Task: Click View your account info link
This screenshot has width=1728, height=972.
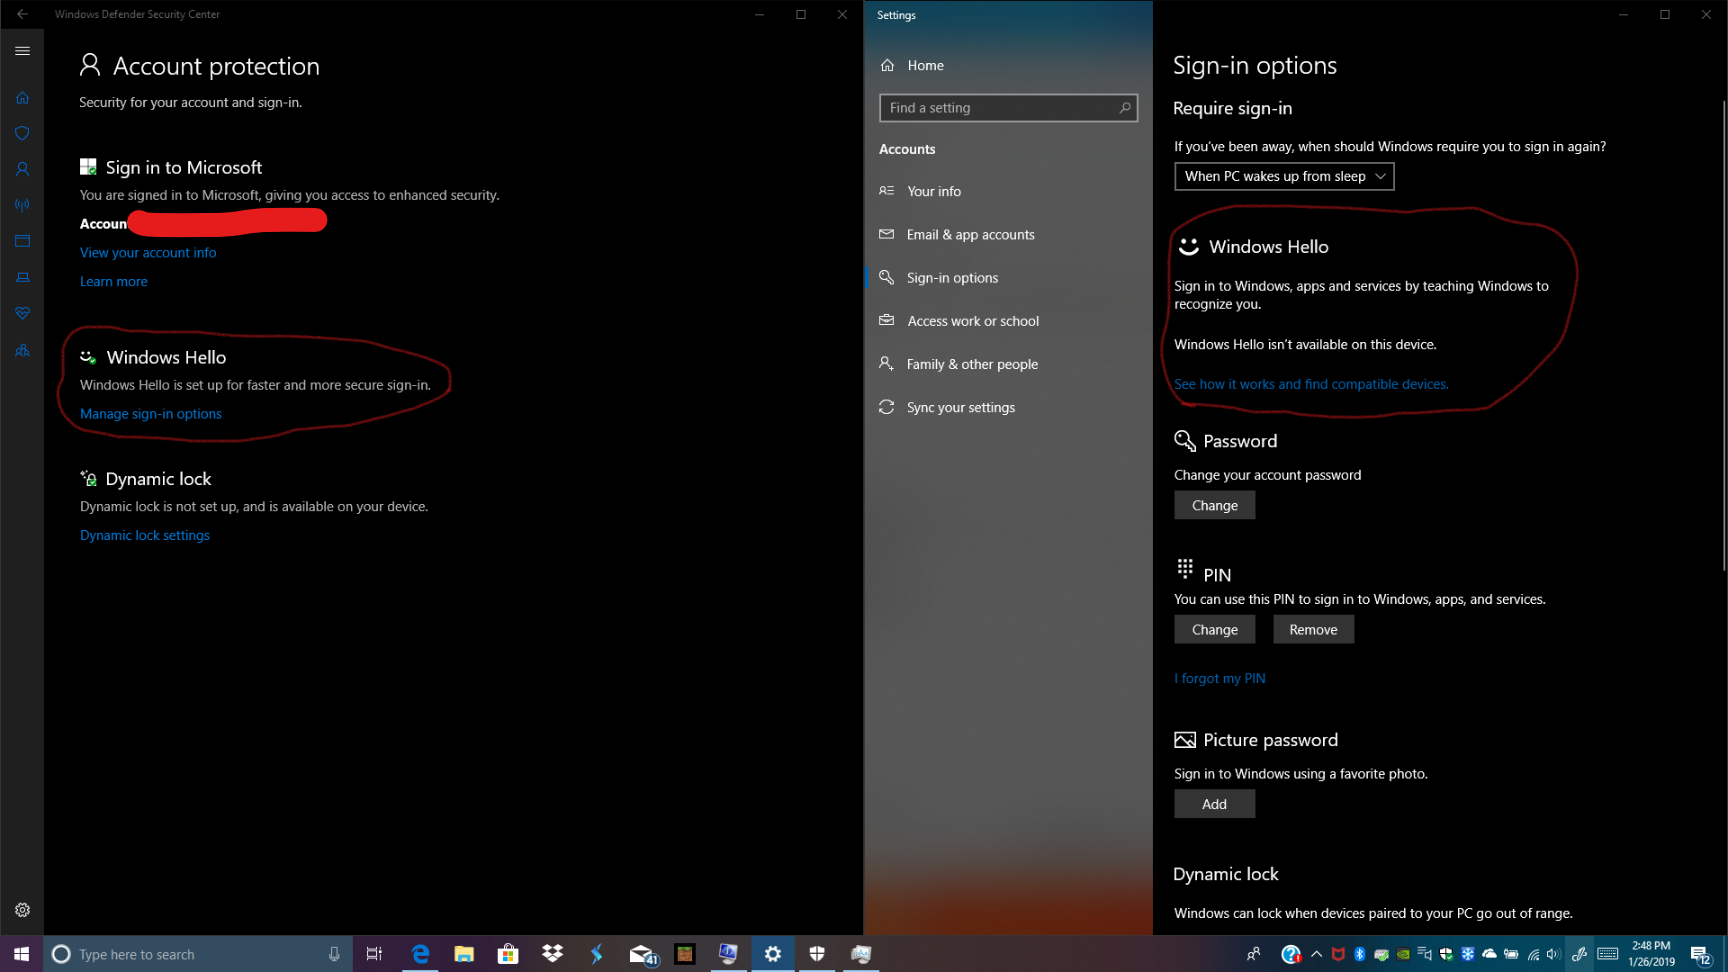Action: [x=148, y=252]
